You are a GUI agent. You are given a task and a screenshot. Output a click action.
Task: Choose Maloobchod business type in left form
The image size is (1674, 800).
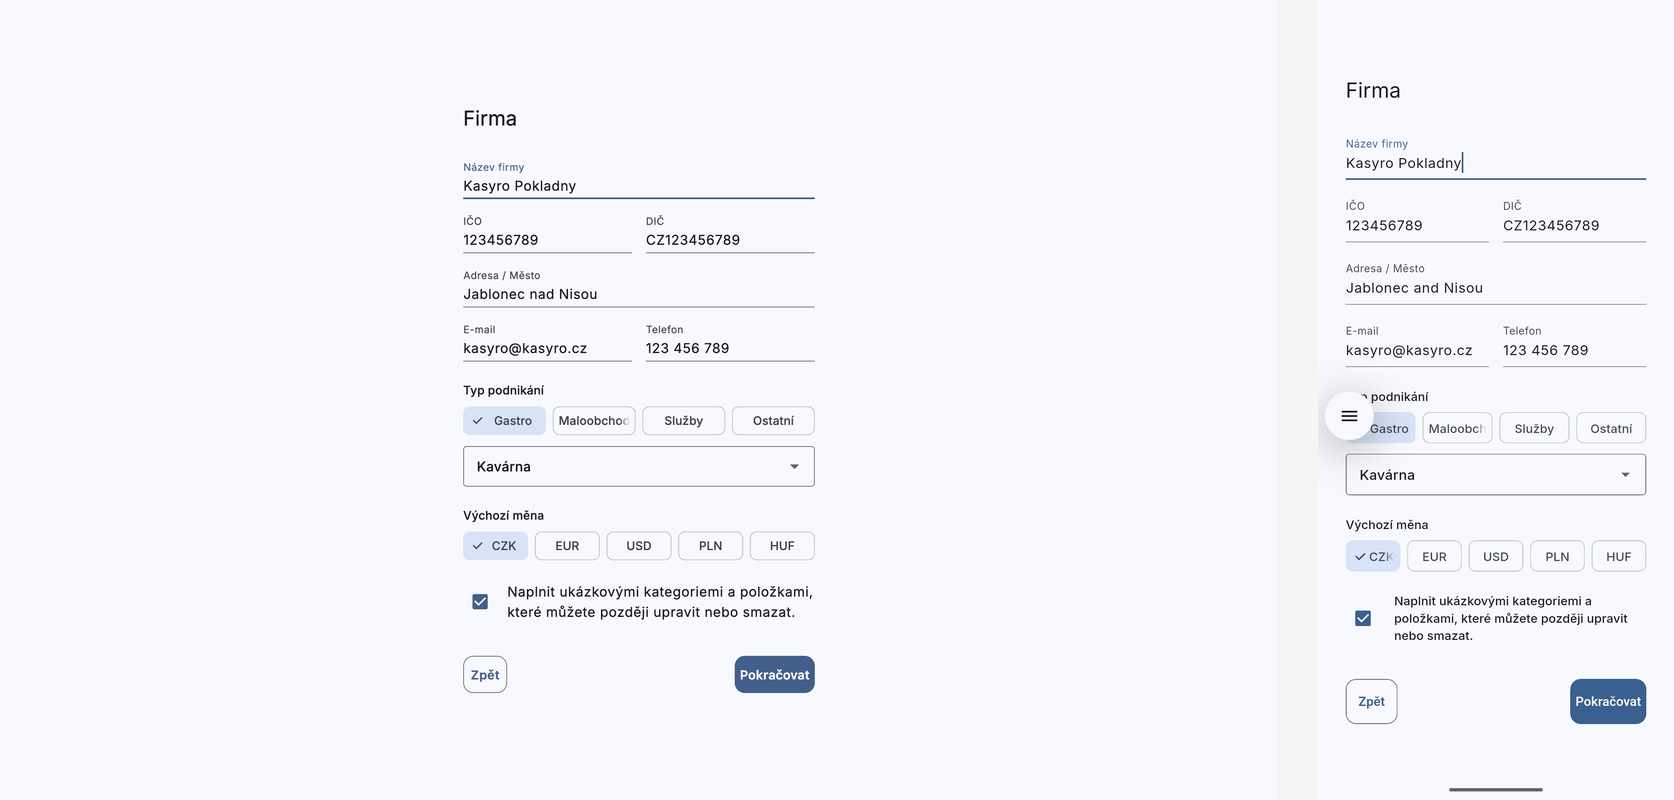click(x=593, y=421)
